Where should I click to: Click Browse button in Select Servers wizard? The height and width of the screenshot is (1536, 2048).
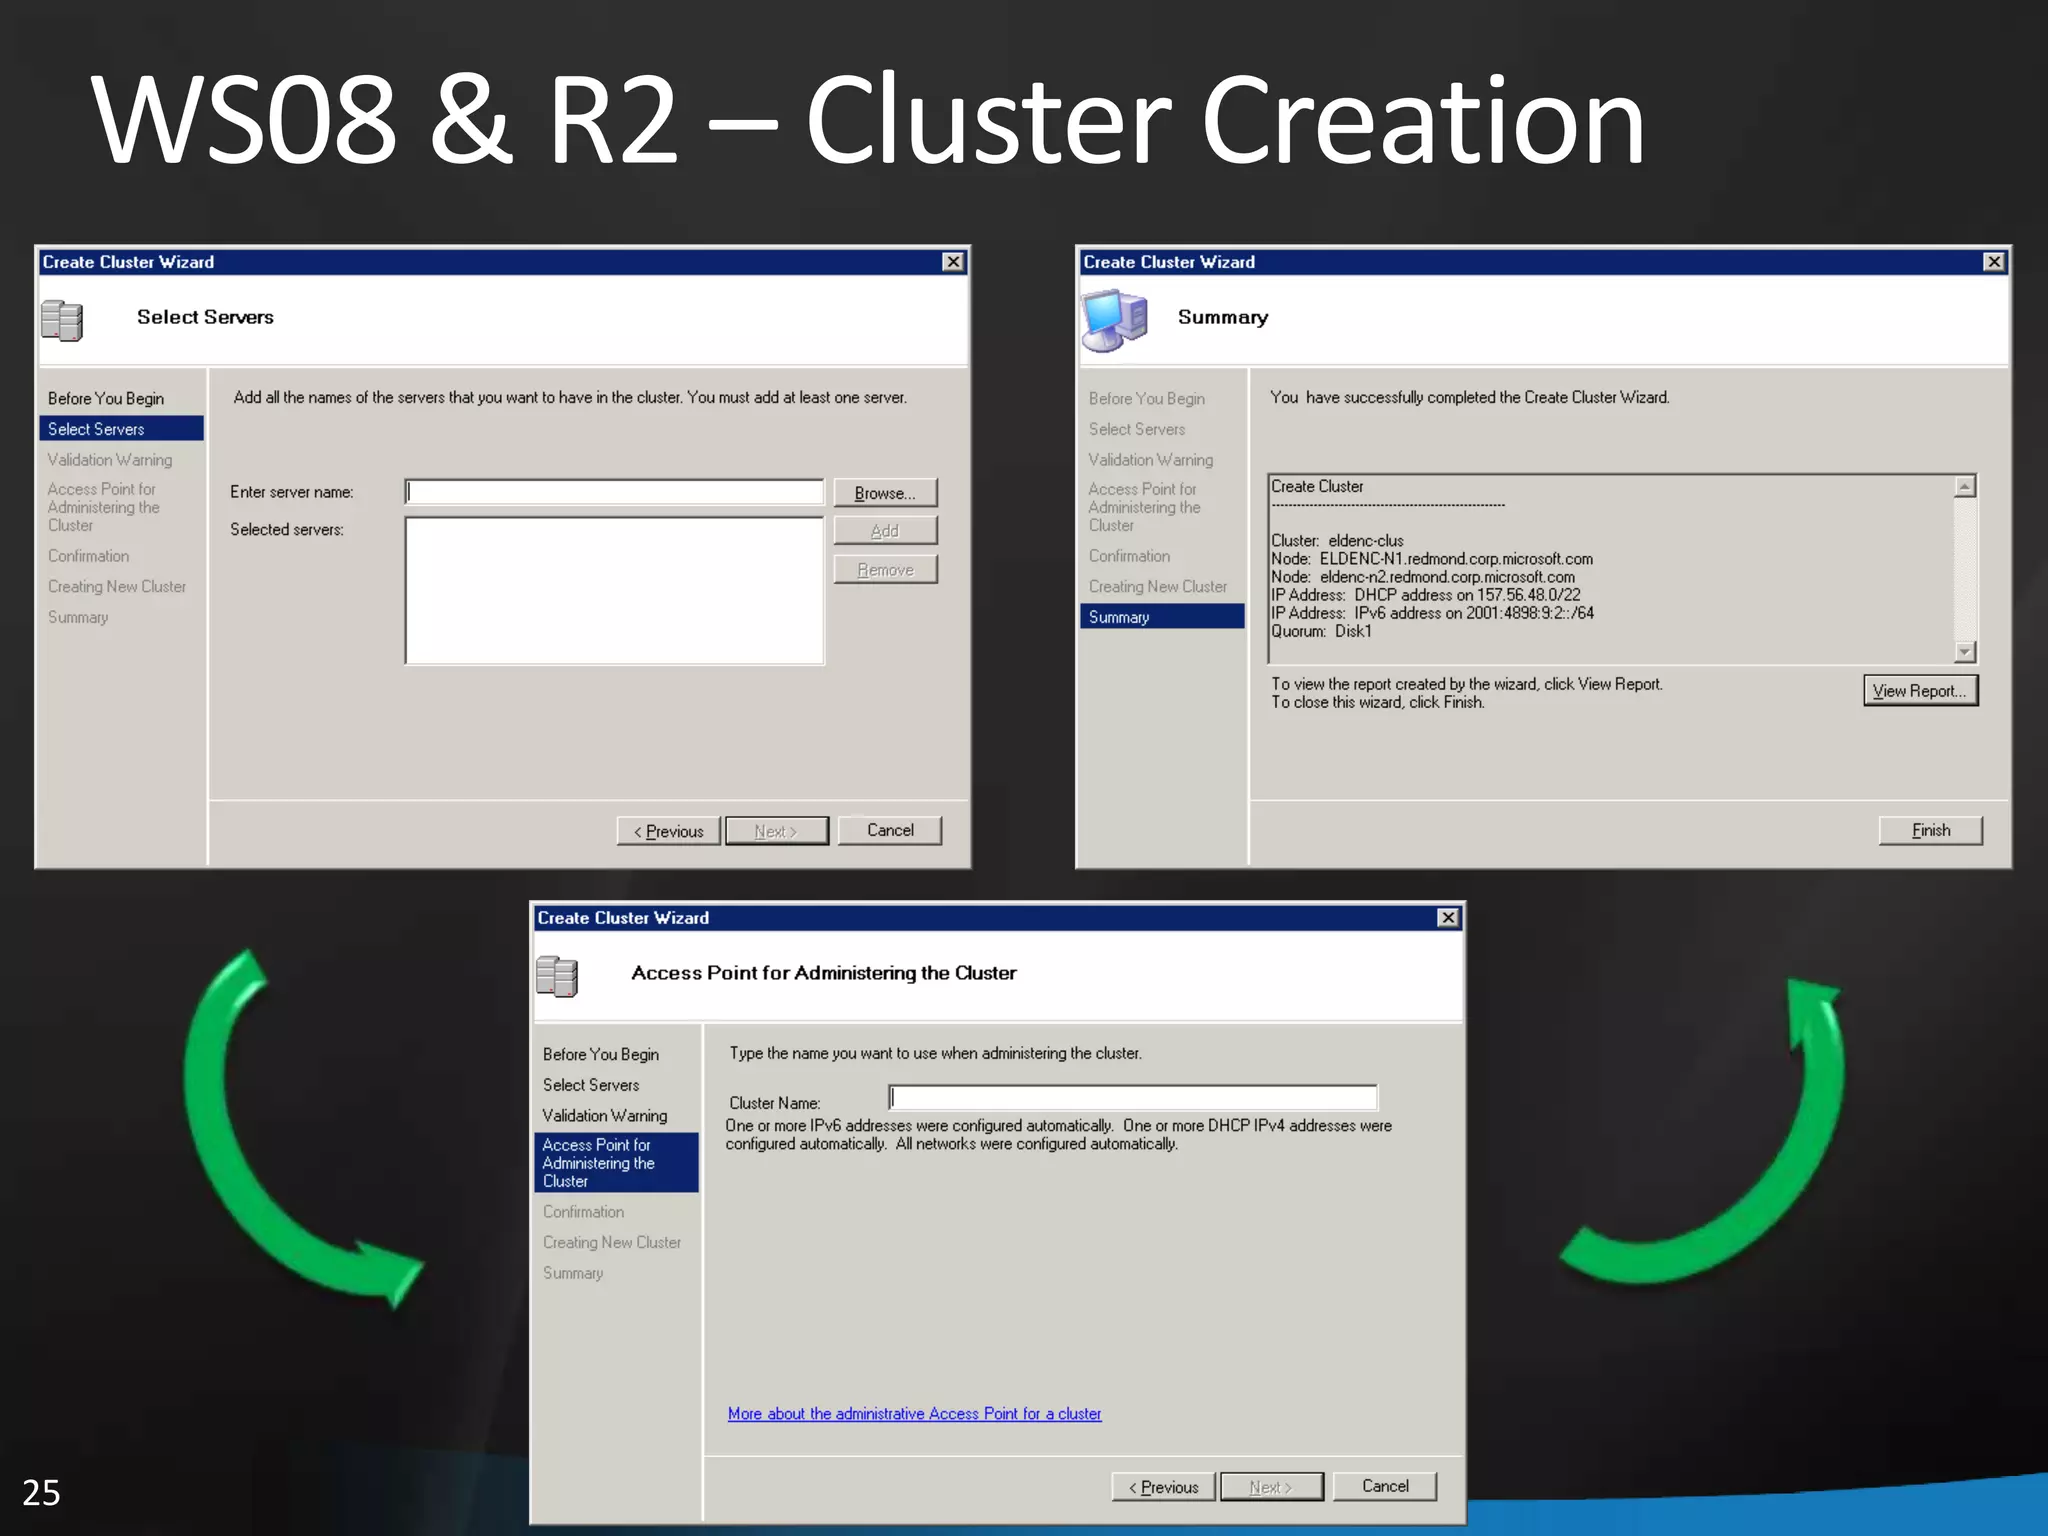885,493
